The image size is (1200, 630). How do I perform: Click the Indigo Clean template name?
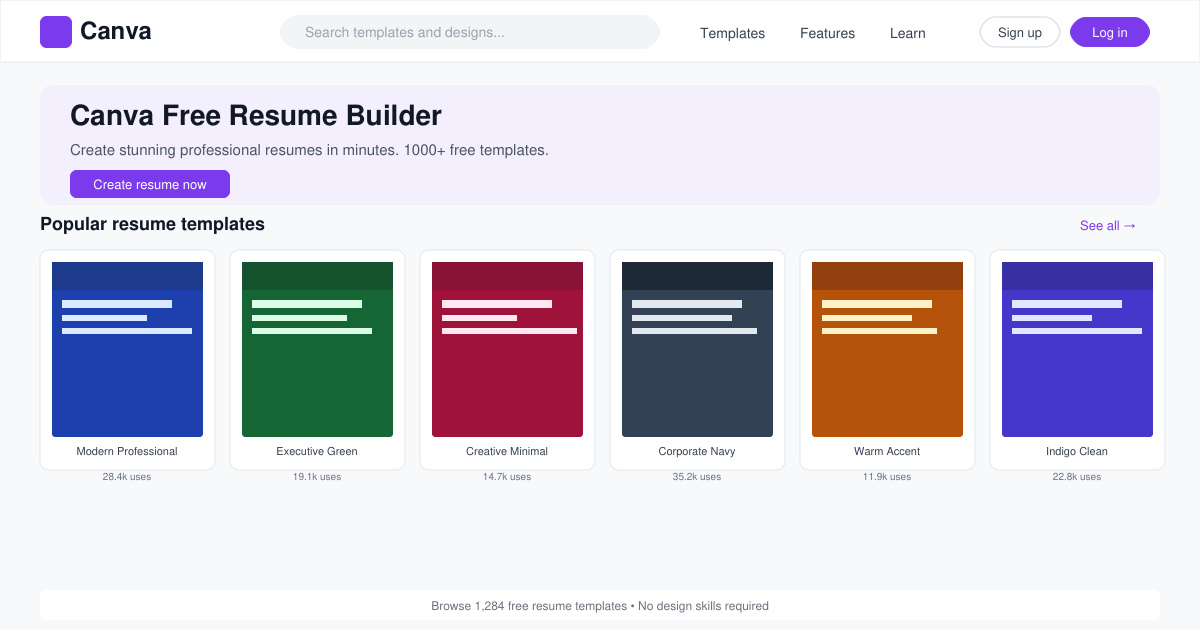point(1077,451)
